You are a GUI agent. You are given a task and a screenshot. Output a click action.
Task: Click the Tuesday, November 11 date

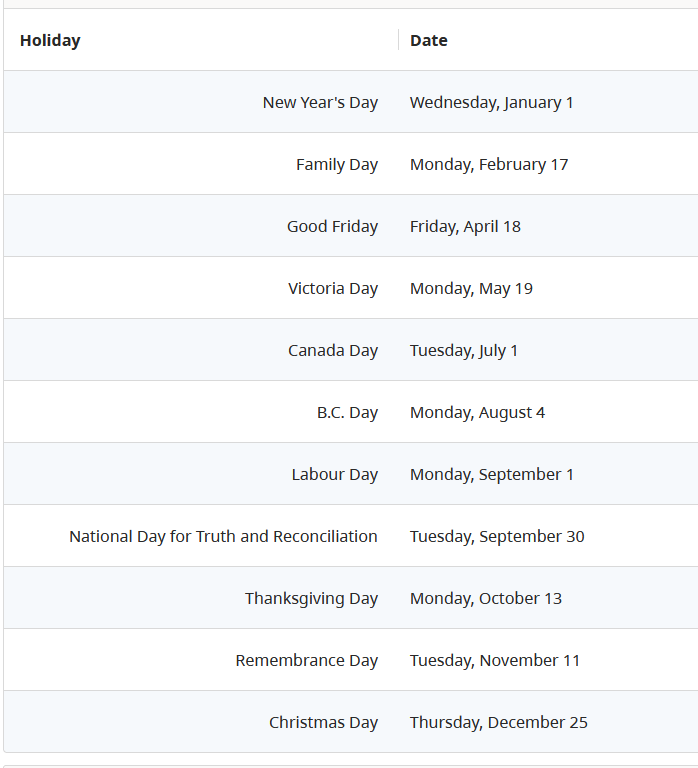(x=495, y=661)
